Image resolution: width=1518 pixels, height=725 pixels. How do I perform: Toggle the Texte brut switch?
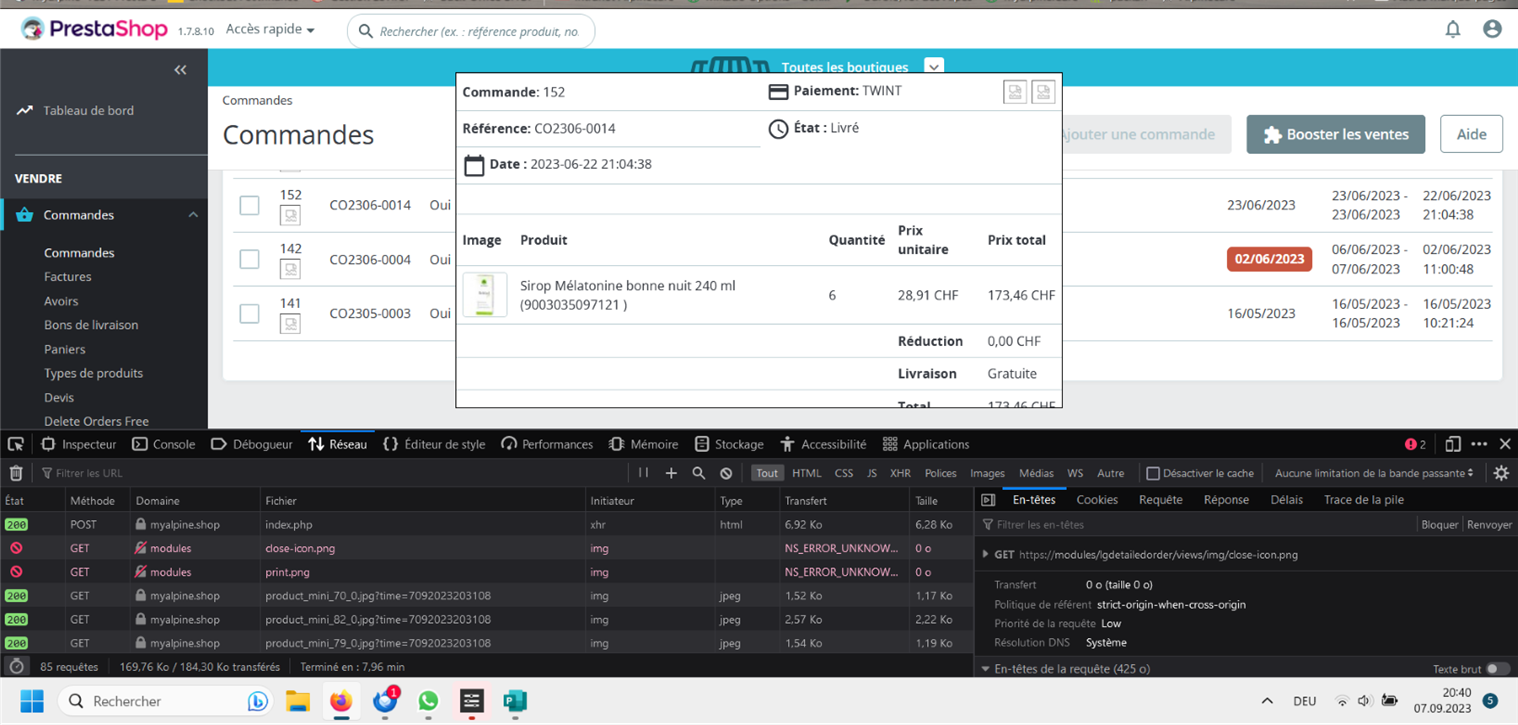click(1497, 669)
